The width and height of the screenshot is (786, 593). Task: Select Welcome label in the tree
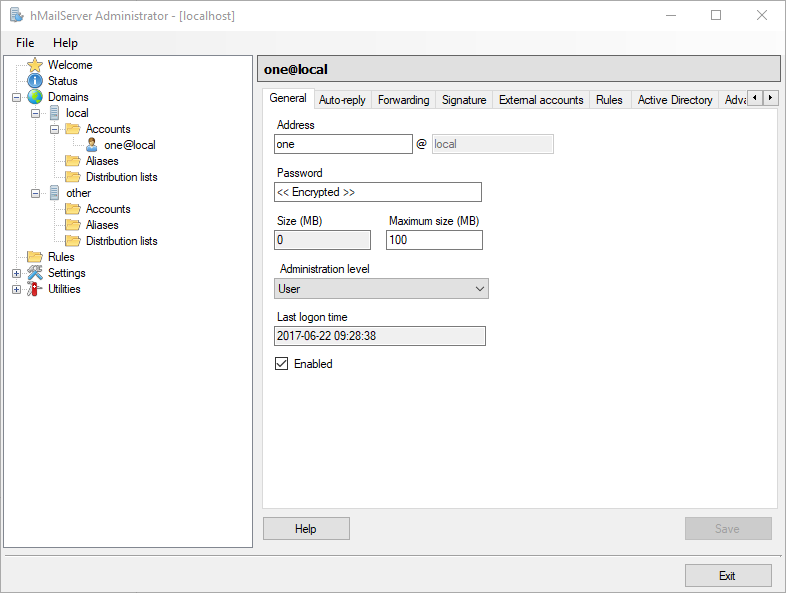tap(70, 65)
